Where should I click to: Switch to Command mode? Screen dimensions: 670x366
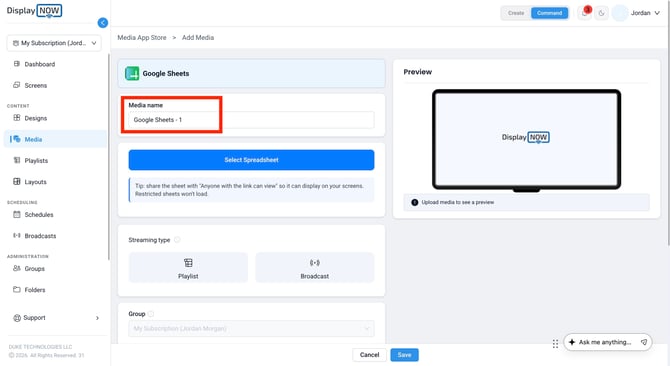(x=550, y=13)
